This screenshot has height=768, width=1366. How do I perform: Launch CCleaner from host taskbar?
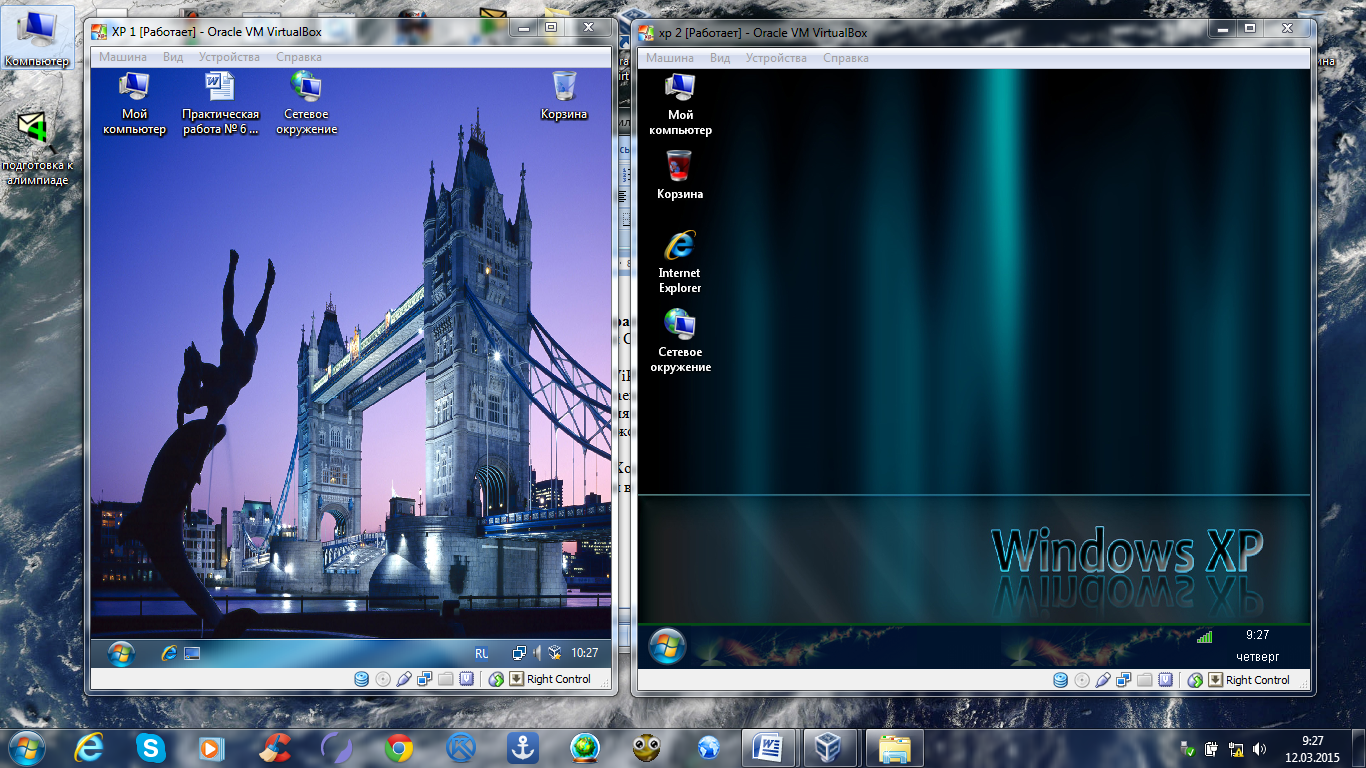pyautogui.click(x=275, y=747)
